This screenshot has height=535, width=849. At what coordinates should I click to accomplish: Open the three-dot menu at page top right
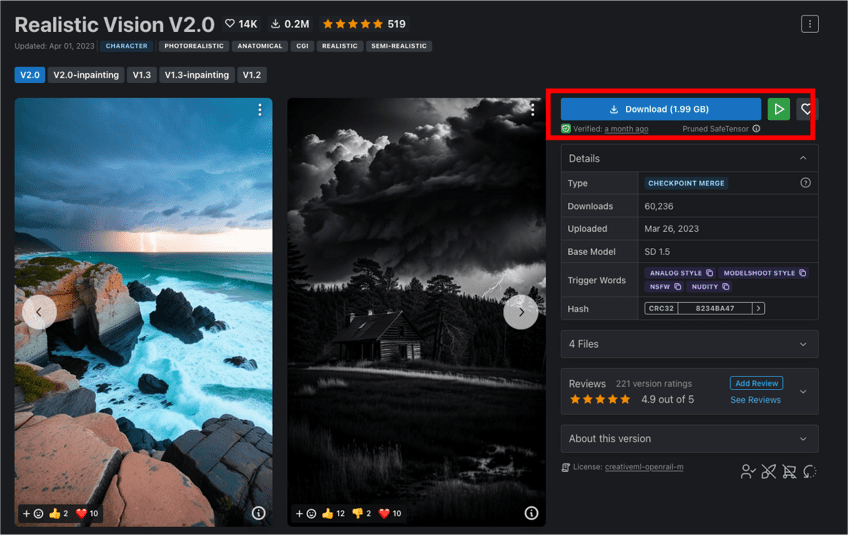pyautogui.click(x=809, y=24)
